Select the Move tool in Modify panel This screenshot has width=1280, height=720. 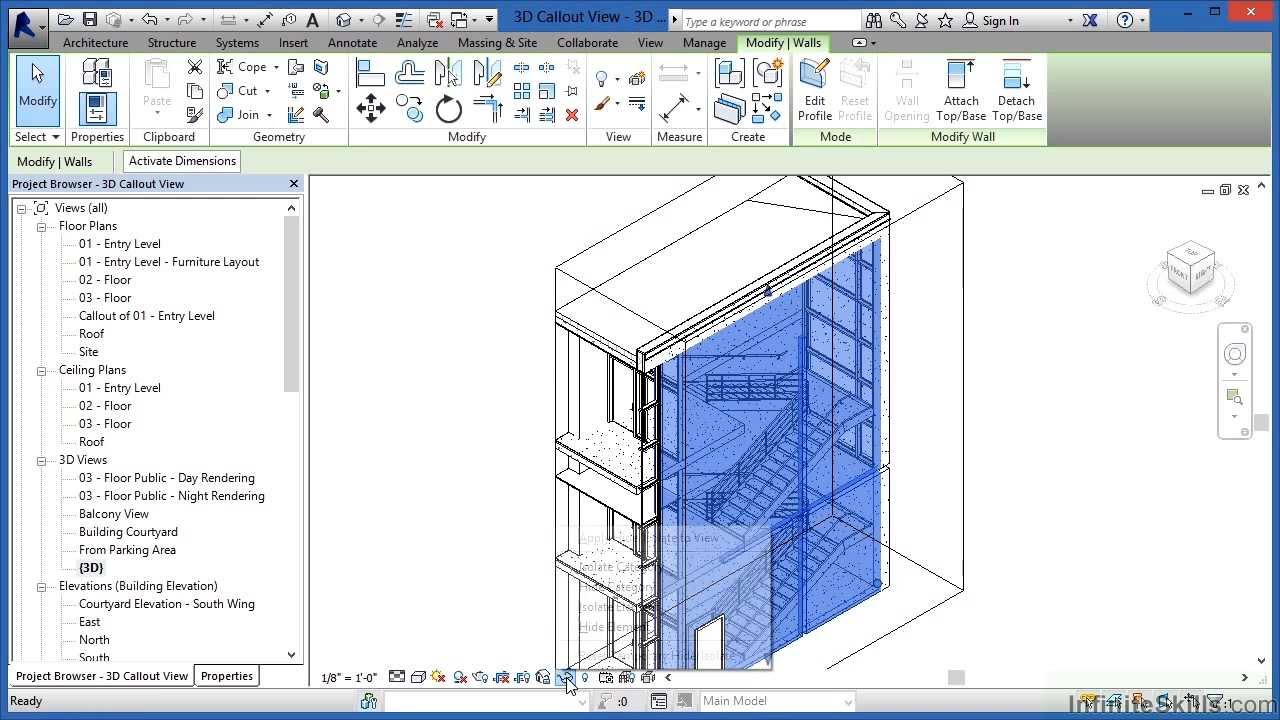click(x=371, y=108)
